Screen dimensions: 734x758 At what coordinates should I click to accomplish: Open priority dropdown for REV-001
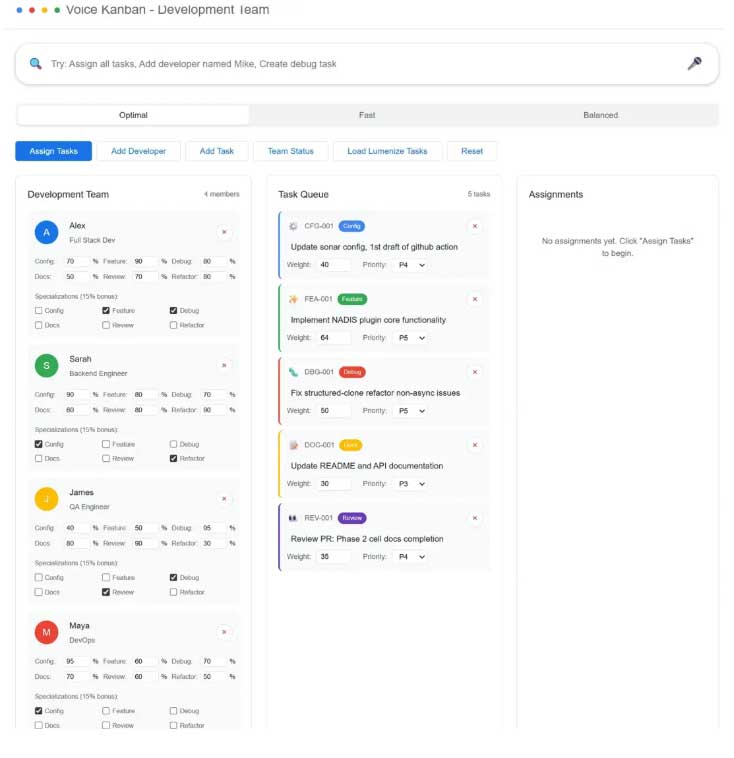click(x=412, y=557)
